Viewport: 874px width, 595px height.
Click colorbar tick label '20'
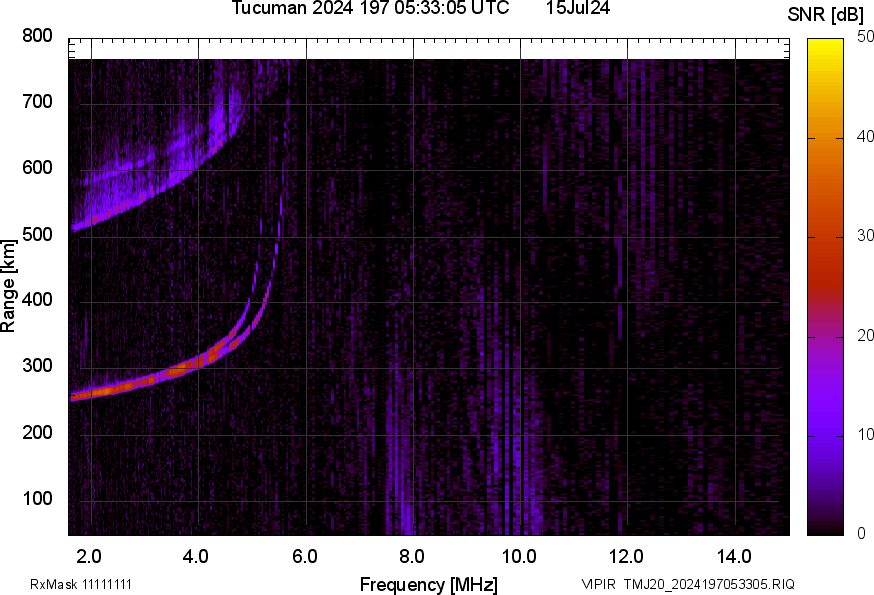click(x=865, y=336)
